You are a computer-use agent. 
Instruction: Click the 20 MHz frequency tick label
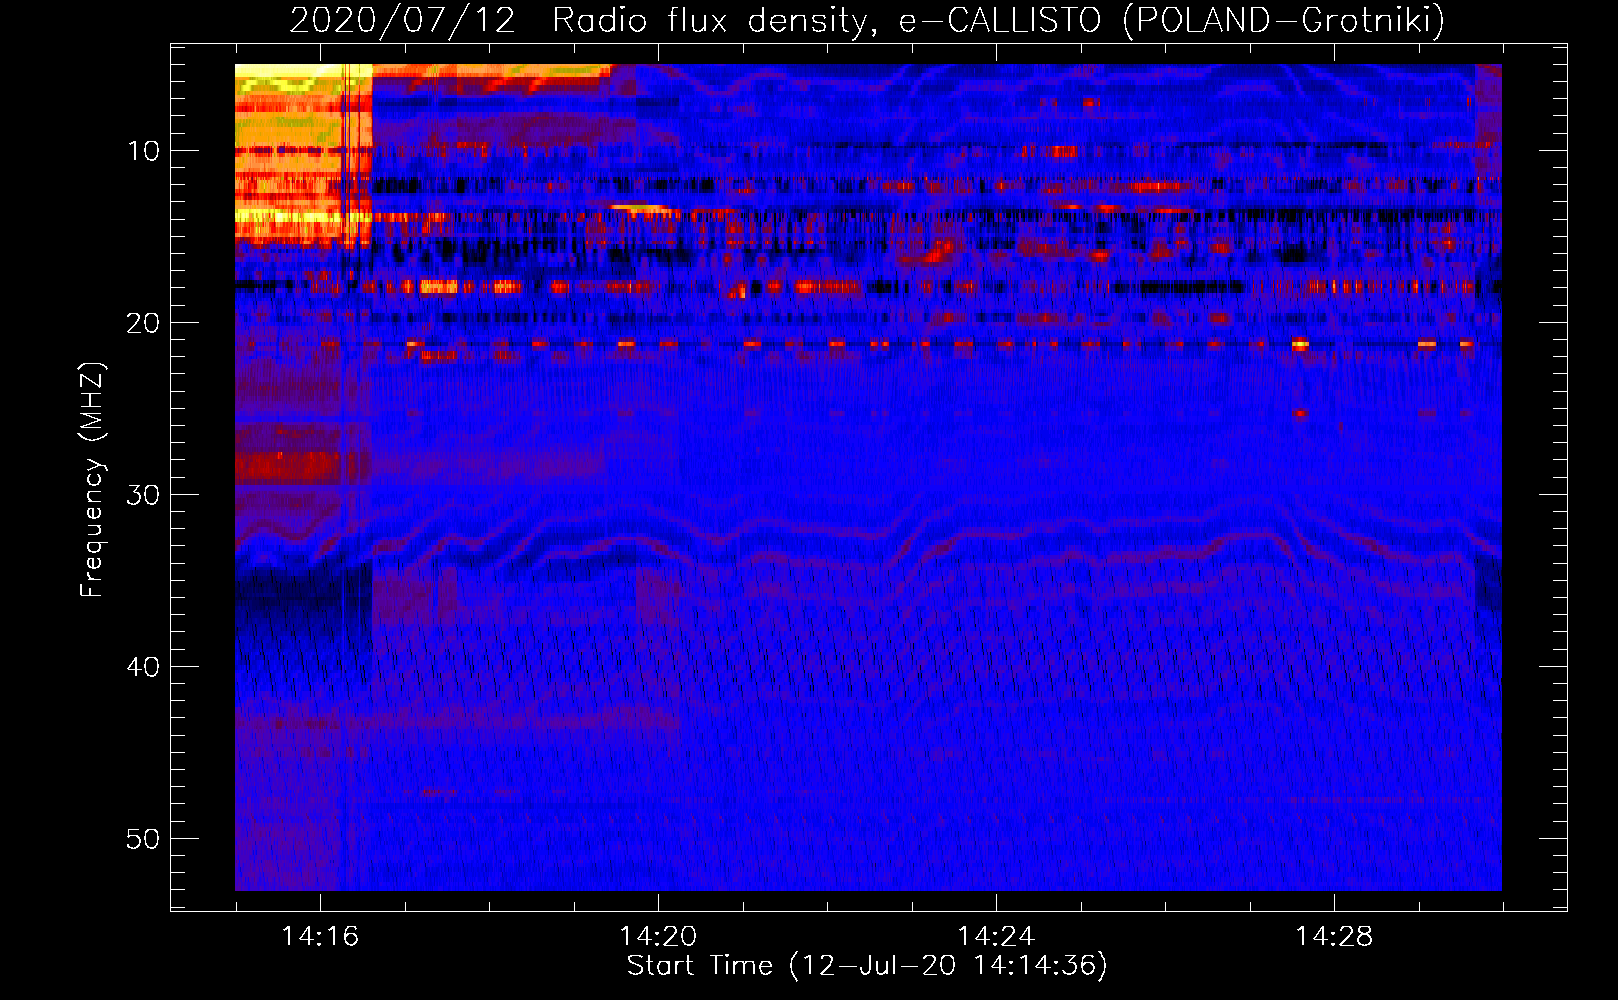(144, 323)
